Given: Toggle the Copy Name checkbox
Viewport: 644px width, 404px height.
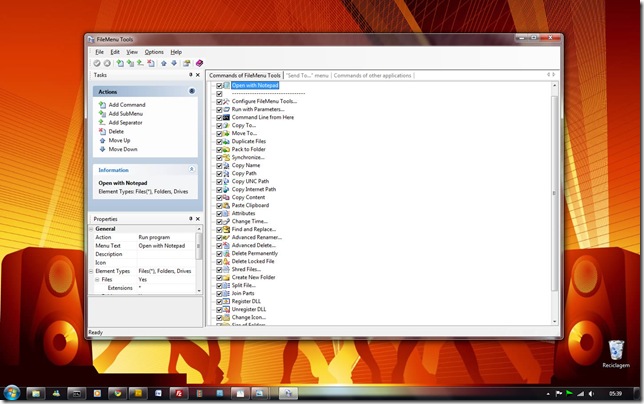Looking at the screenshot, I should click(x=219, y=165).
